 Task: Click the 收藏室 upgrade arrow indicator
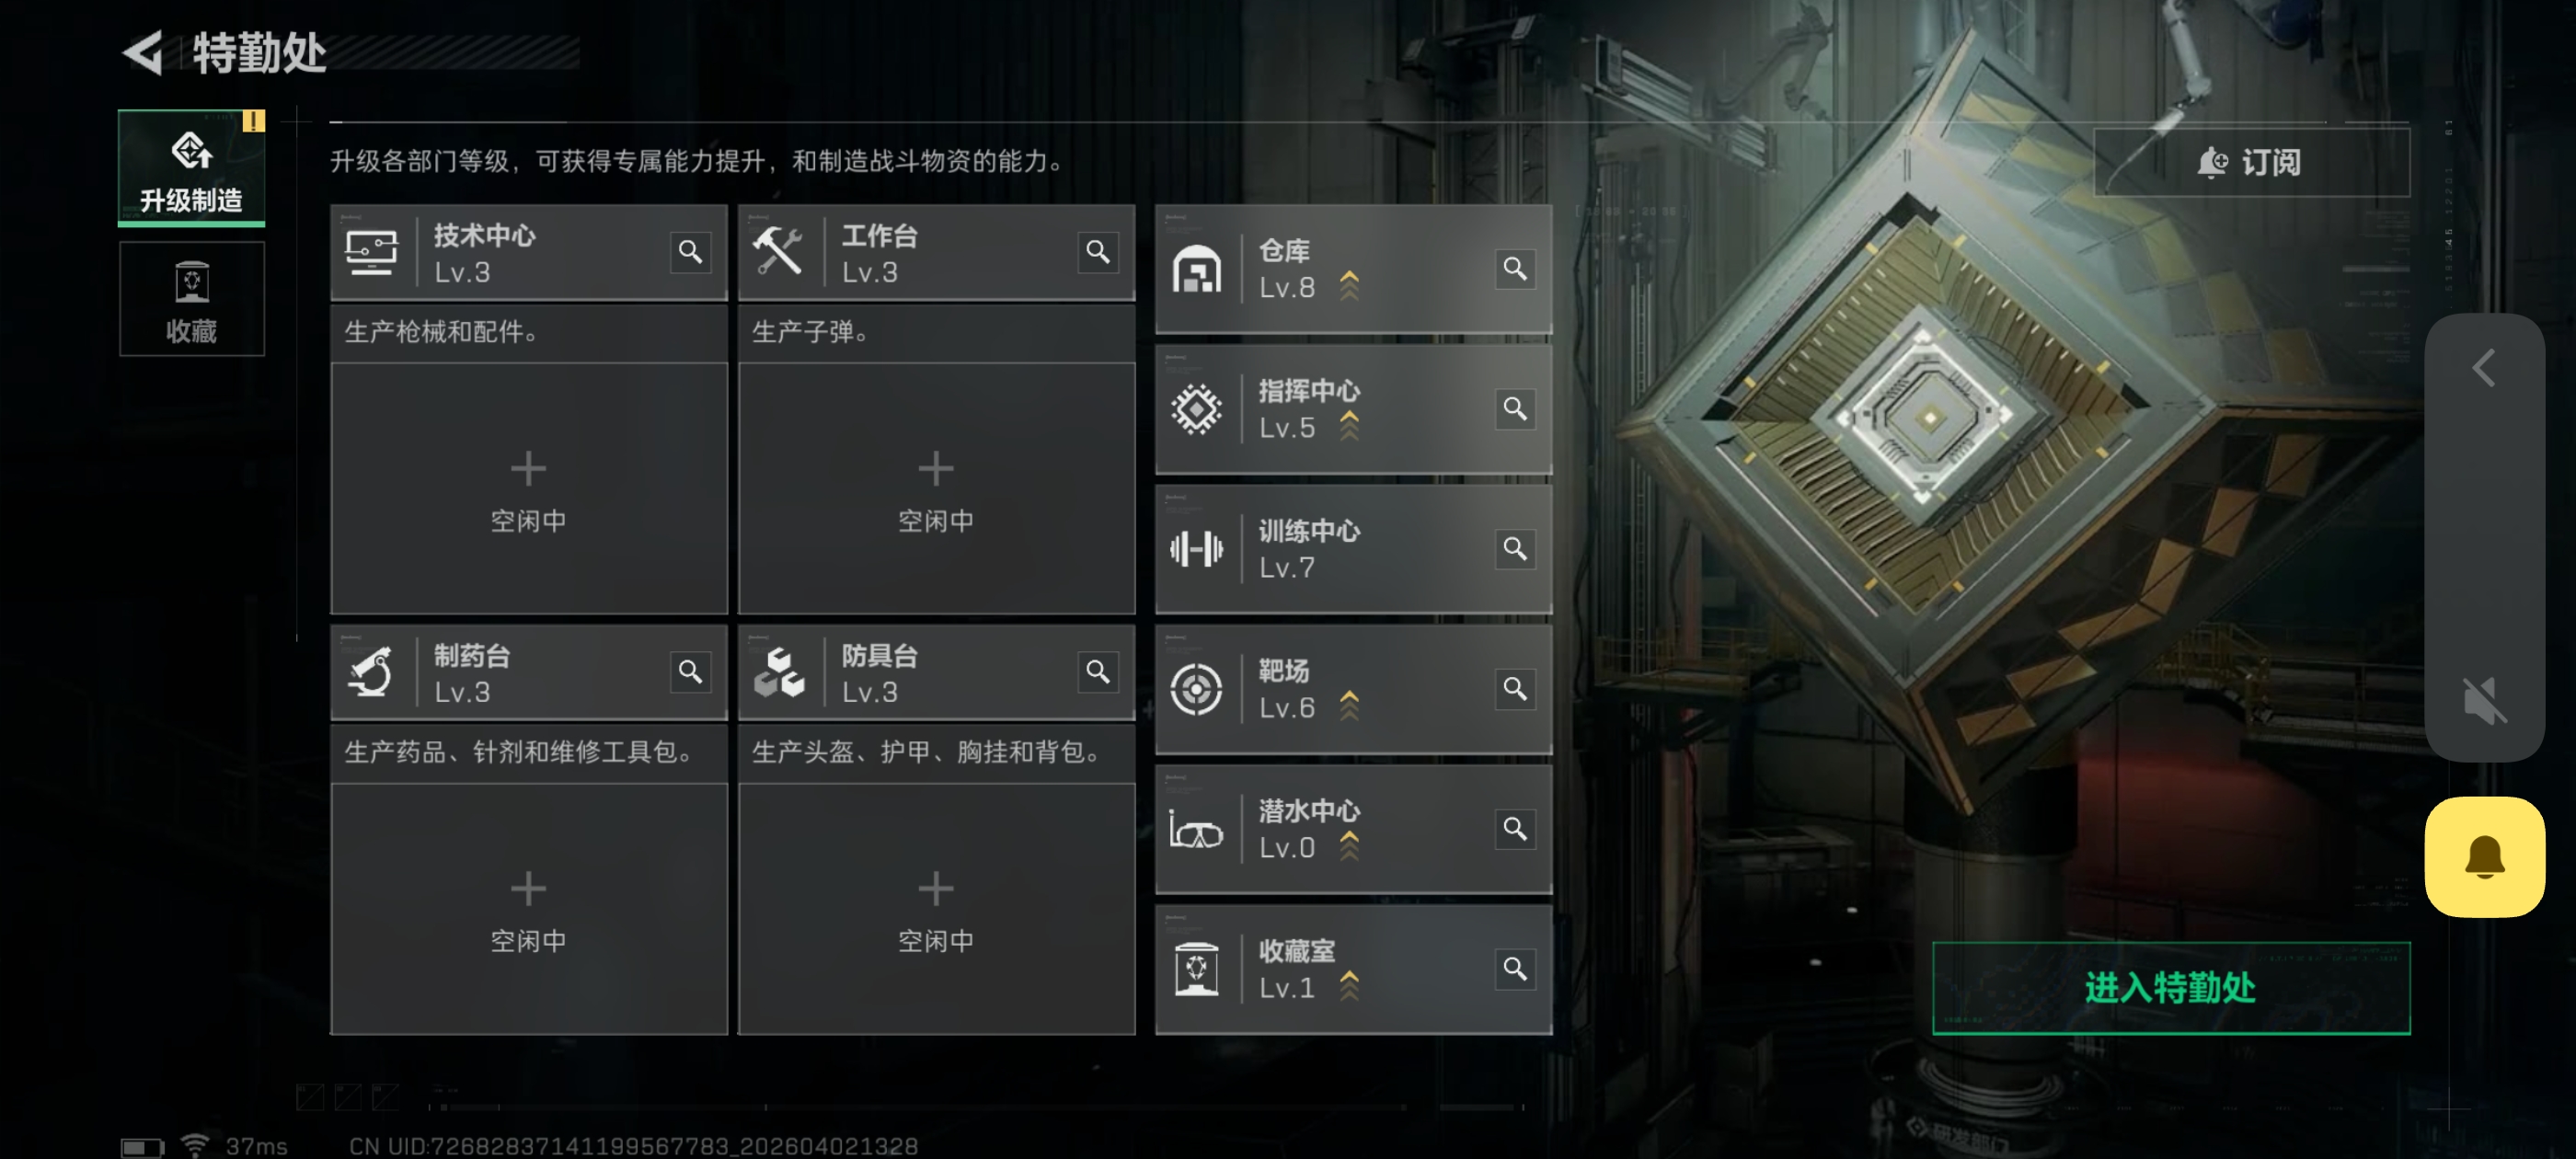(x=1349, y=986)
